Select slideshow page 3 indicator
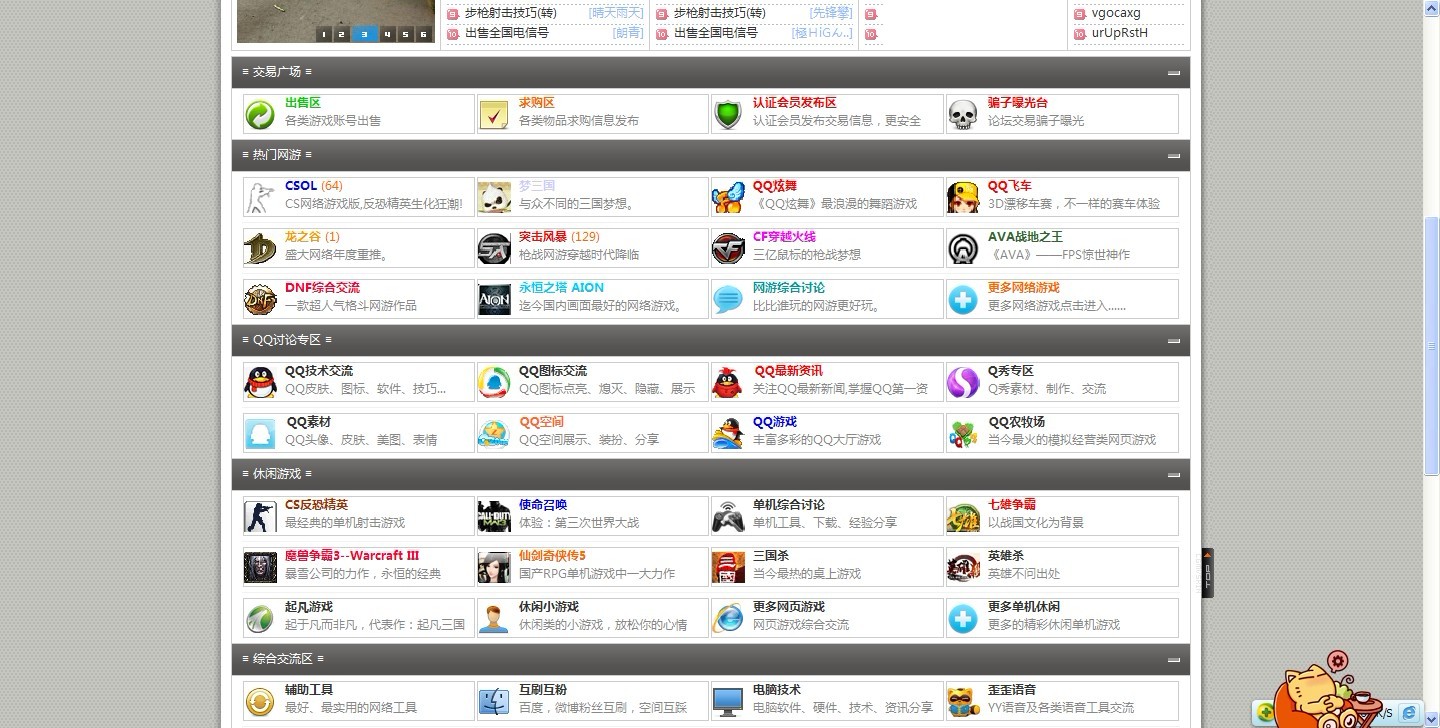This screenshot has height=728, width=1440. click(x=363, y=34)
